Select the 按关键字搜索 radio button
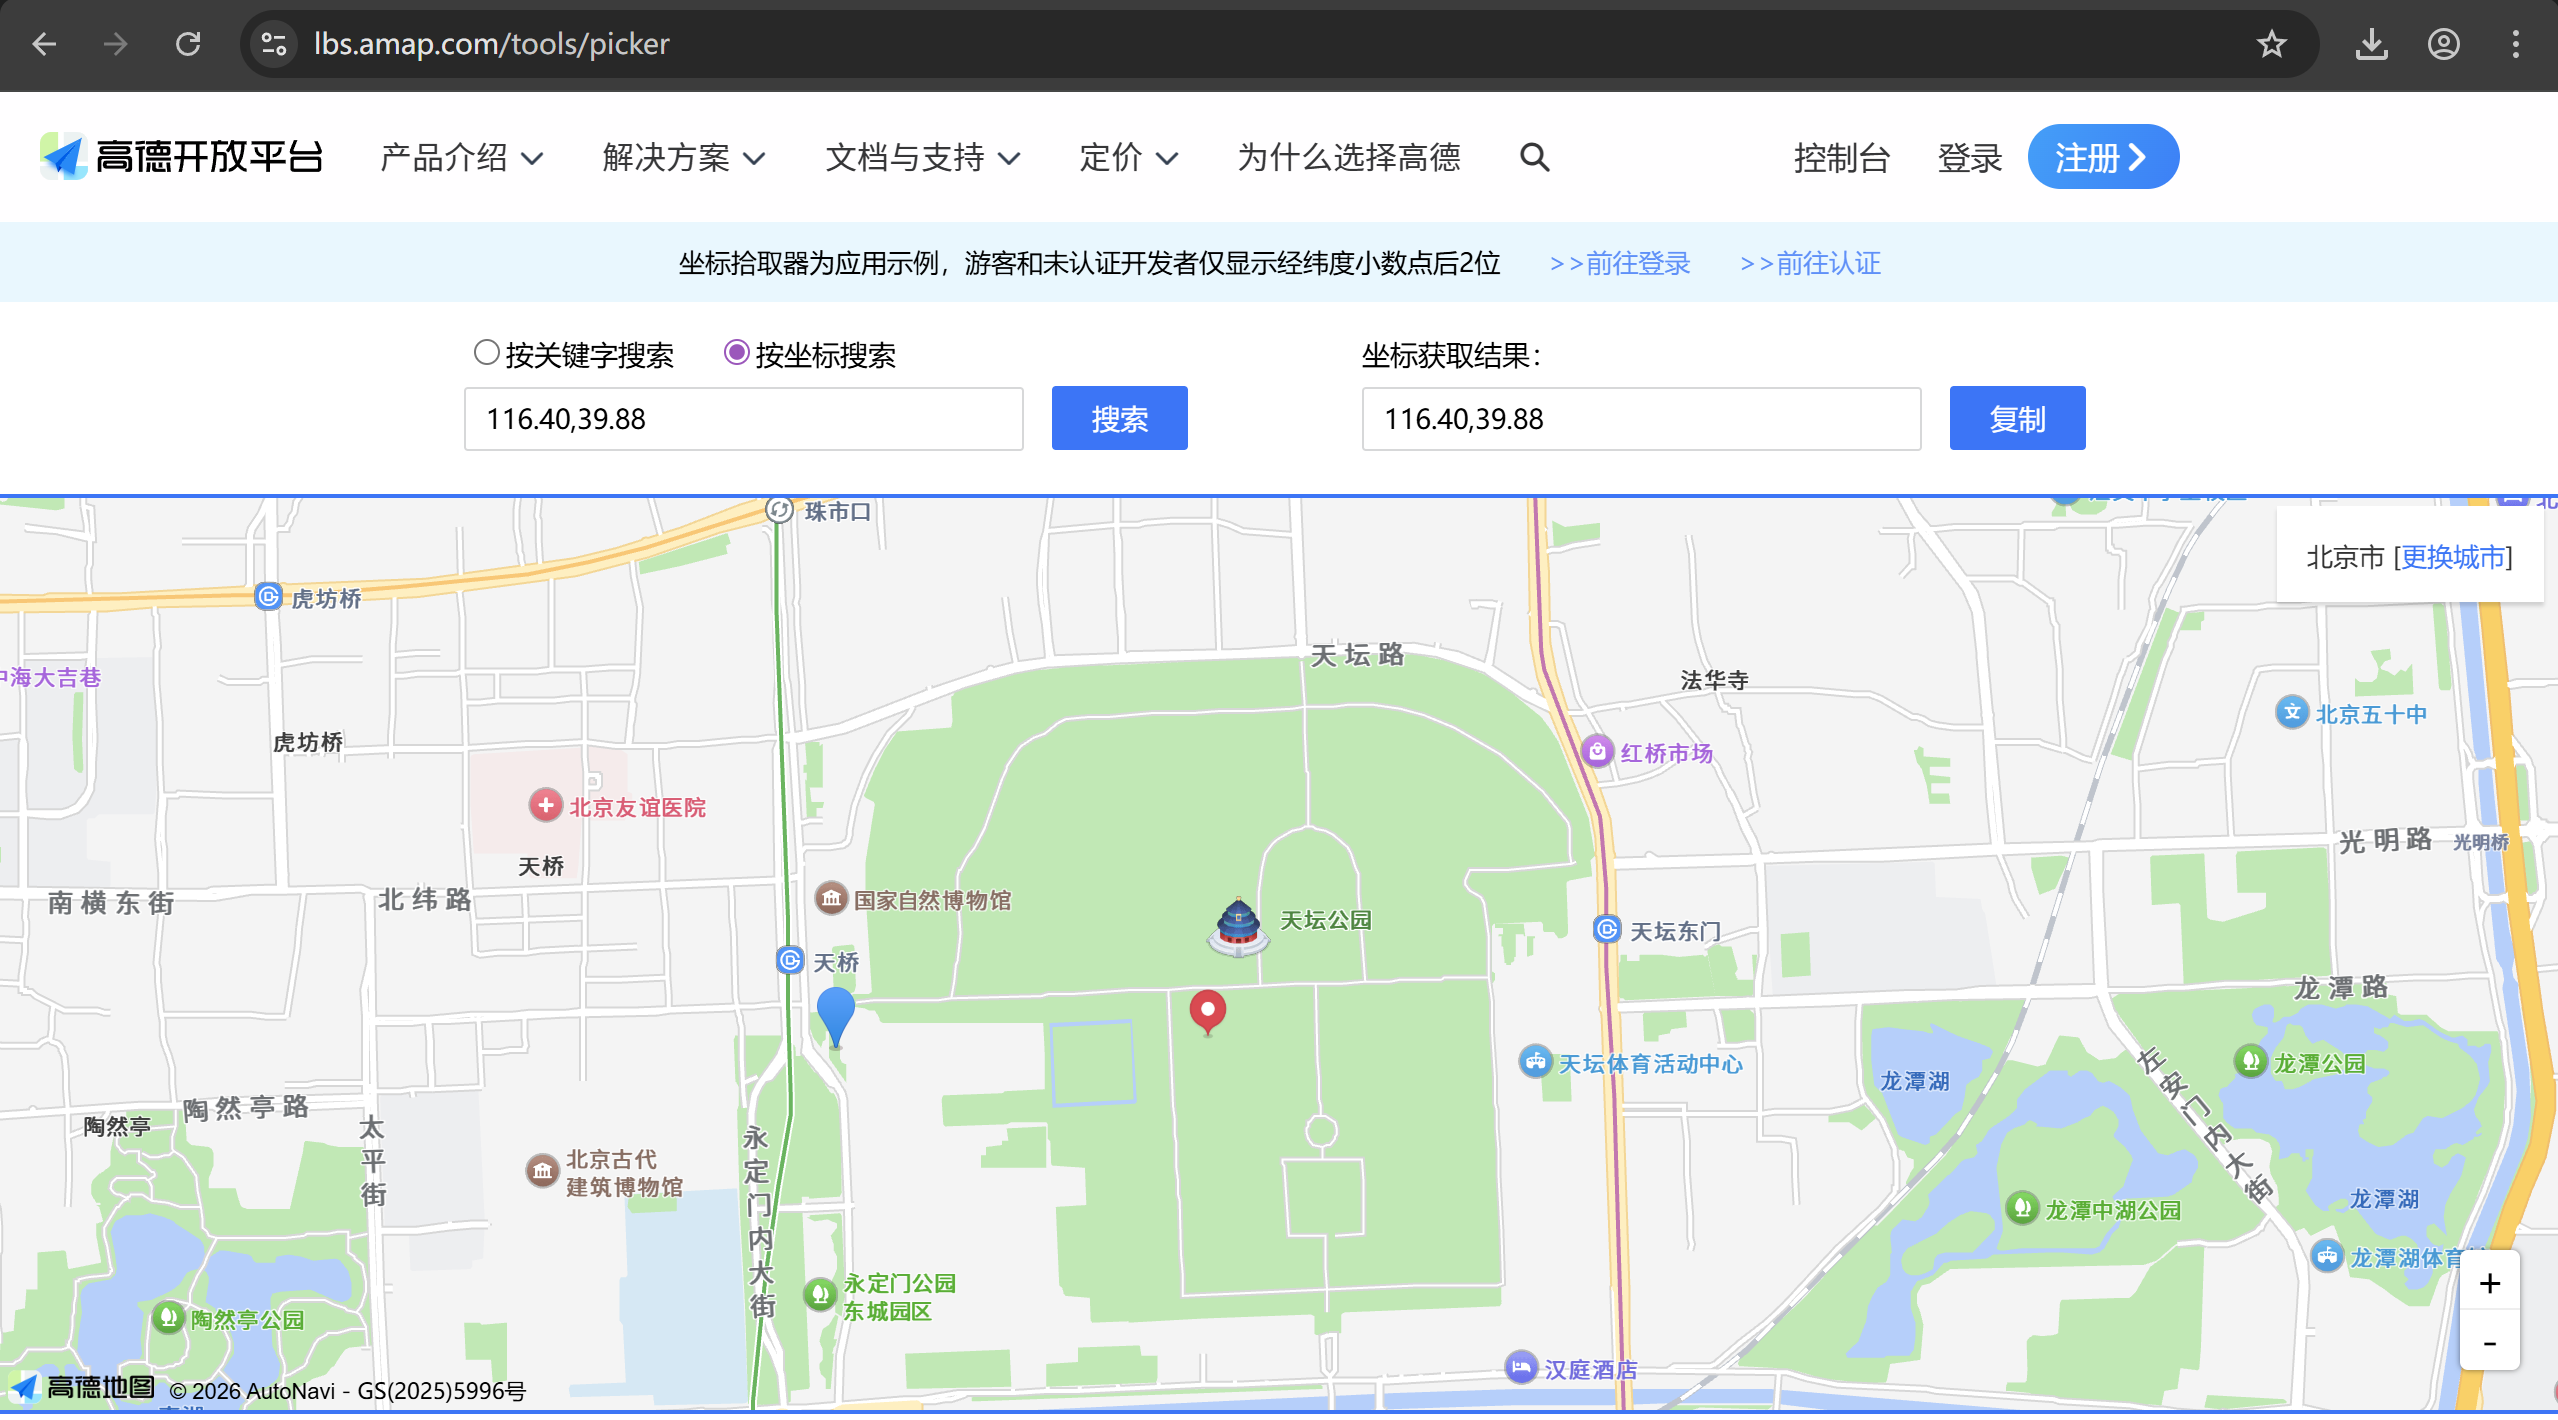The height and width of the screenshot is (1420, 2558). (486, 353)
